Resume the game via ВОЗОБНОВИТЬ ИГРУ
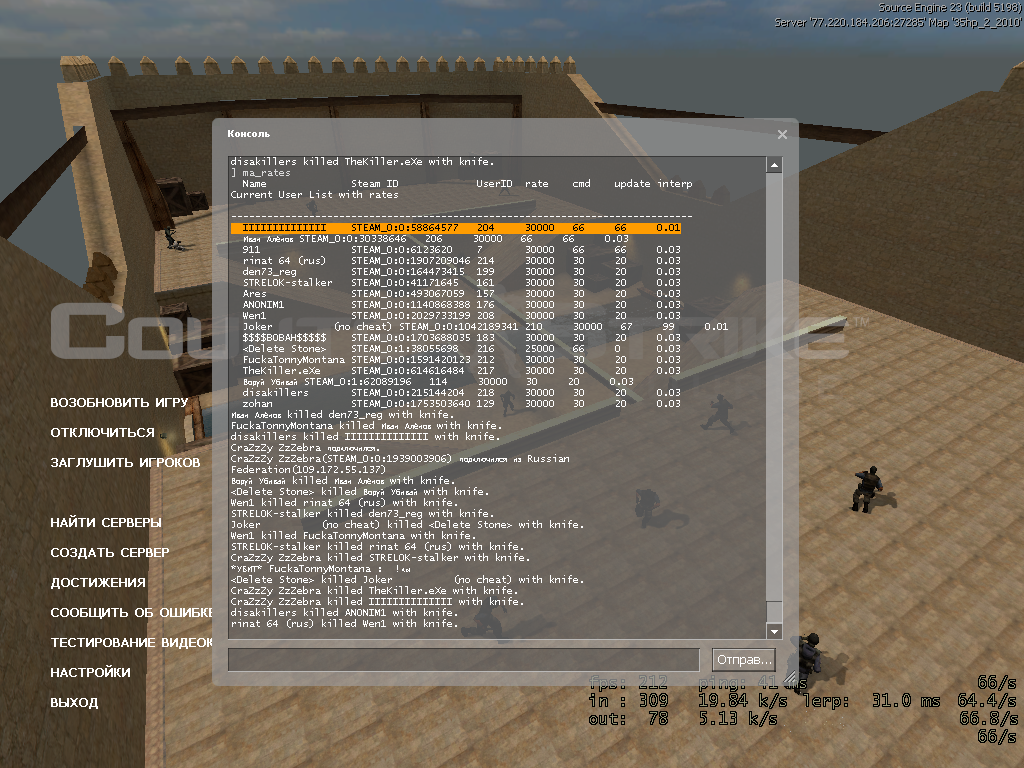This screenshot has height=768, width=1024. (x=120, y=402)
